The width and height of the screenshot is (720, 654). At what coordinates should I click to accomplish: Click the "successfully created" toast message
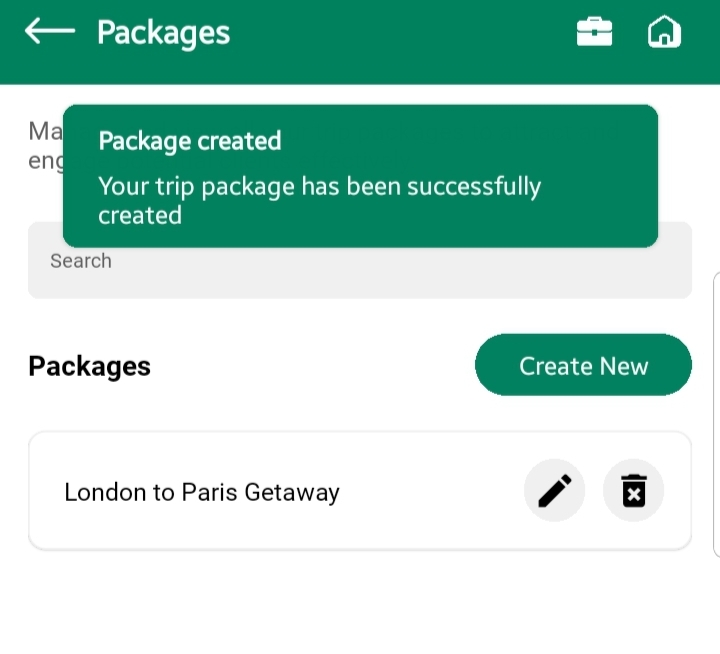(x=319, y=200)
